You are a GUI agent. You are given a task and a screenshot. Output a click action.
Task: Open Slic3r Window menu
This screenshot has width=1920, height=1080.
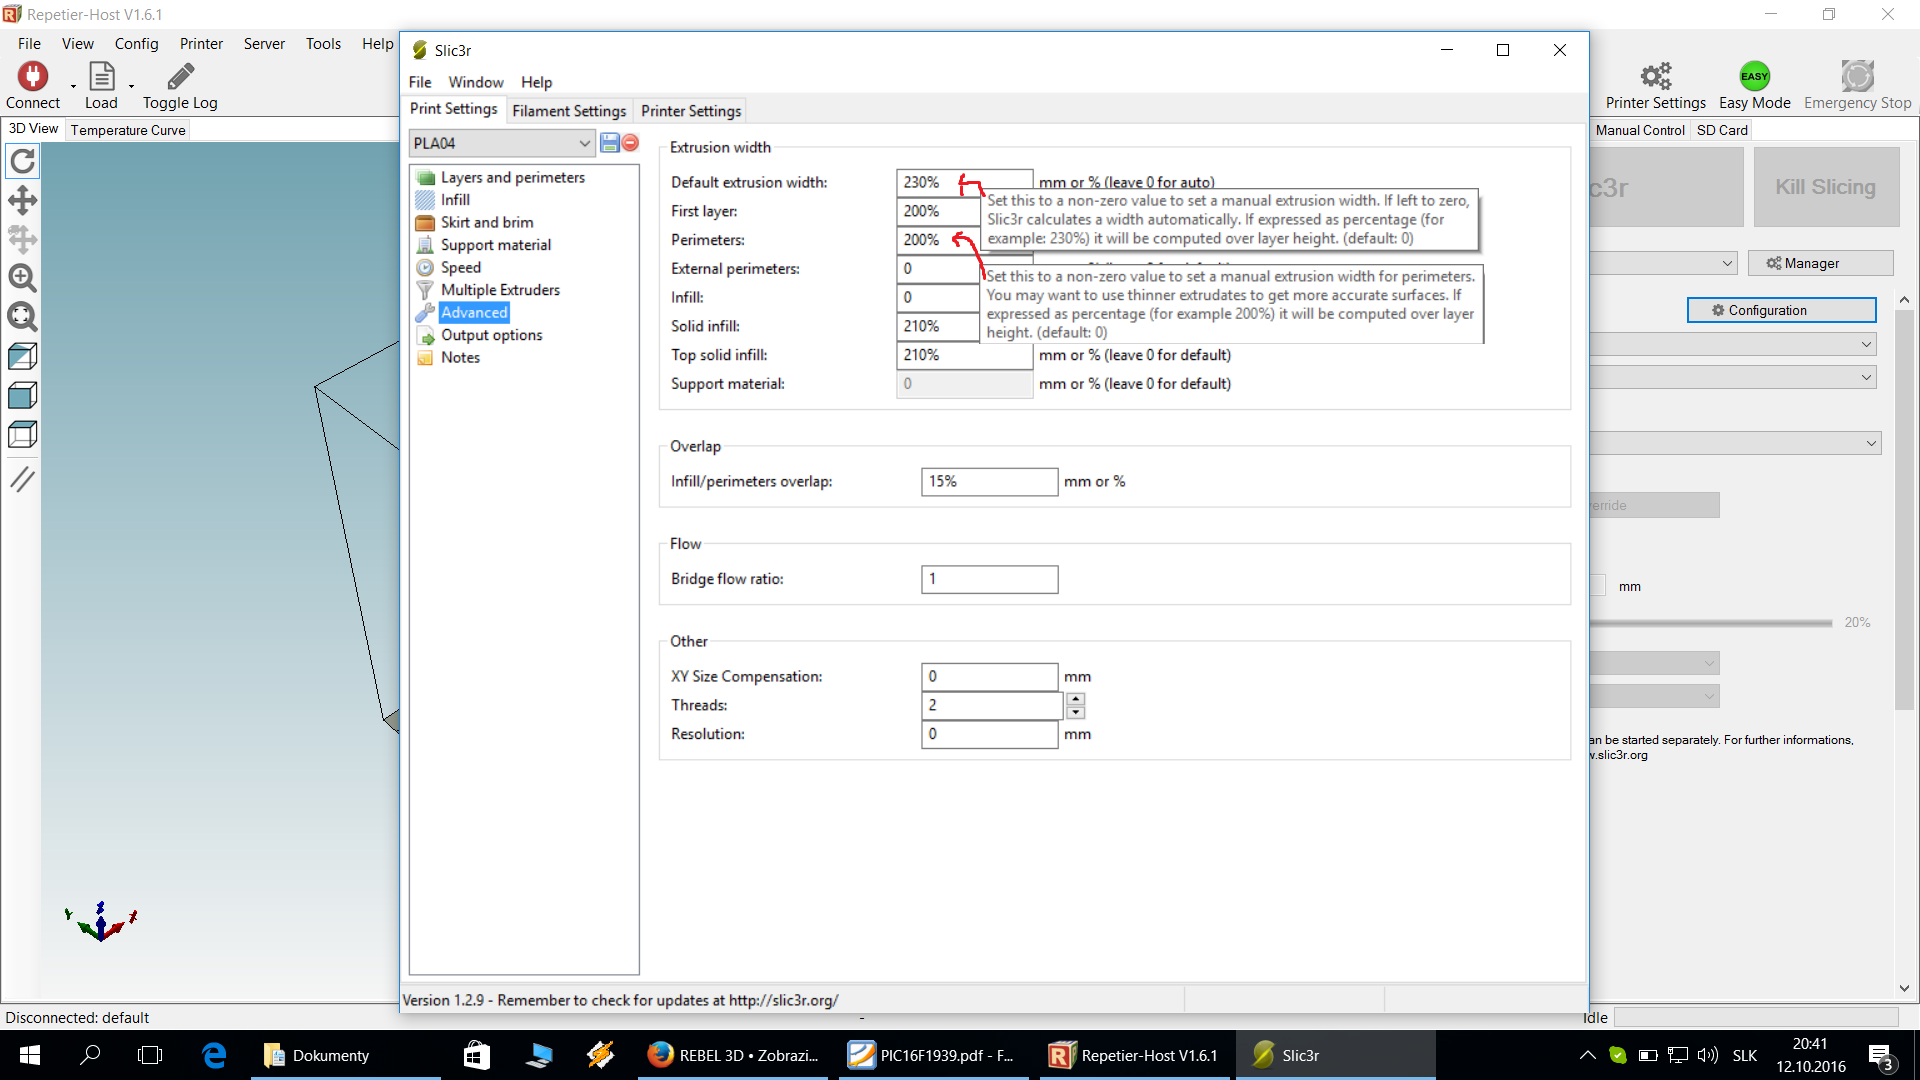click(475, 82)
